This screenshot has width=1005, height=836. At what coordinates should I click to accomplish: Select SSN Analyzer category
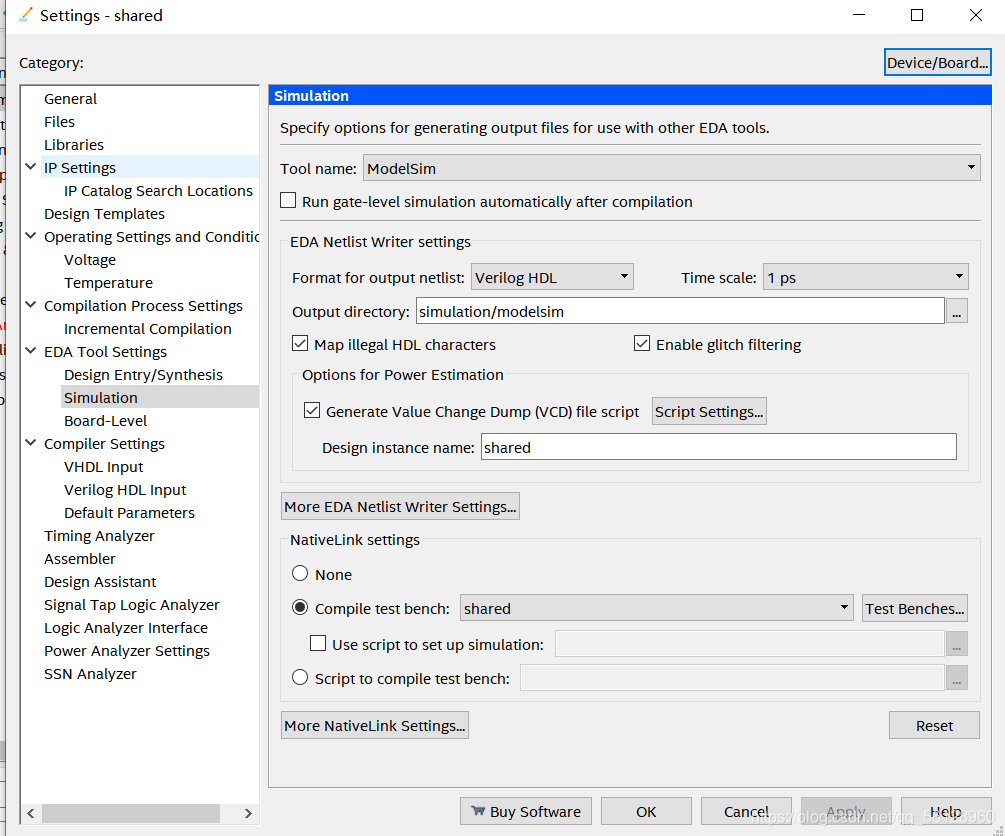pos(90,674)
